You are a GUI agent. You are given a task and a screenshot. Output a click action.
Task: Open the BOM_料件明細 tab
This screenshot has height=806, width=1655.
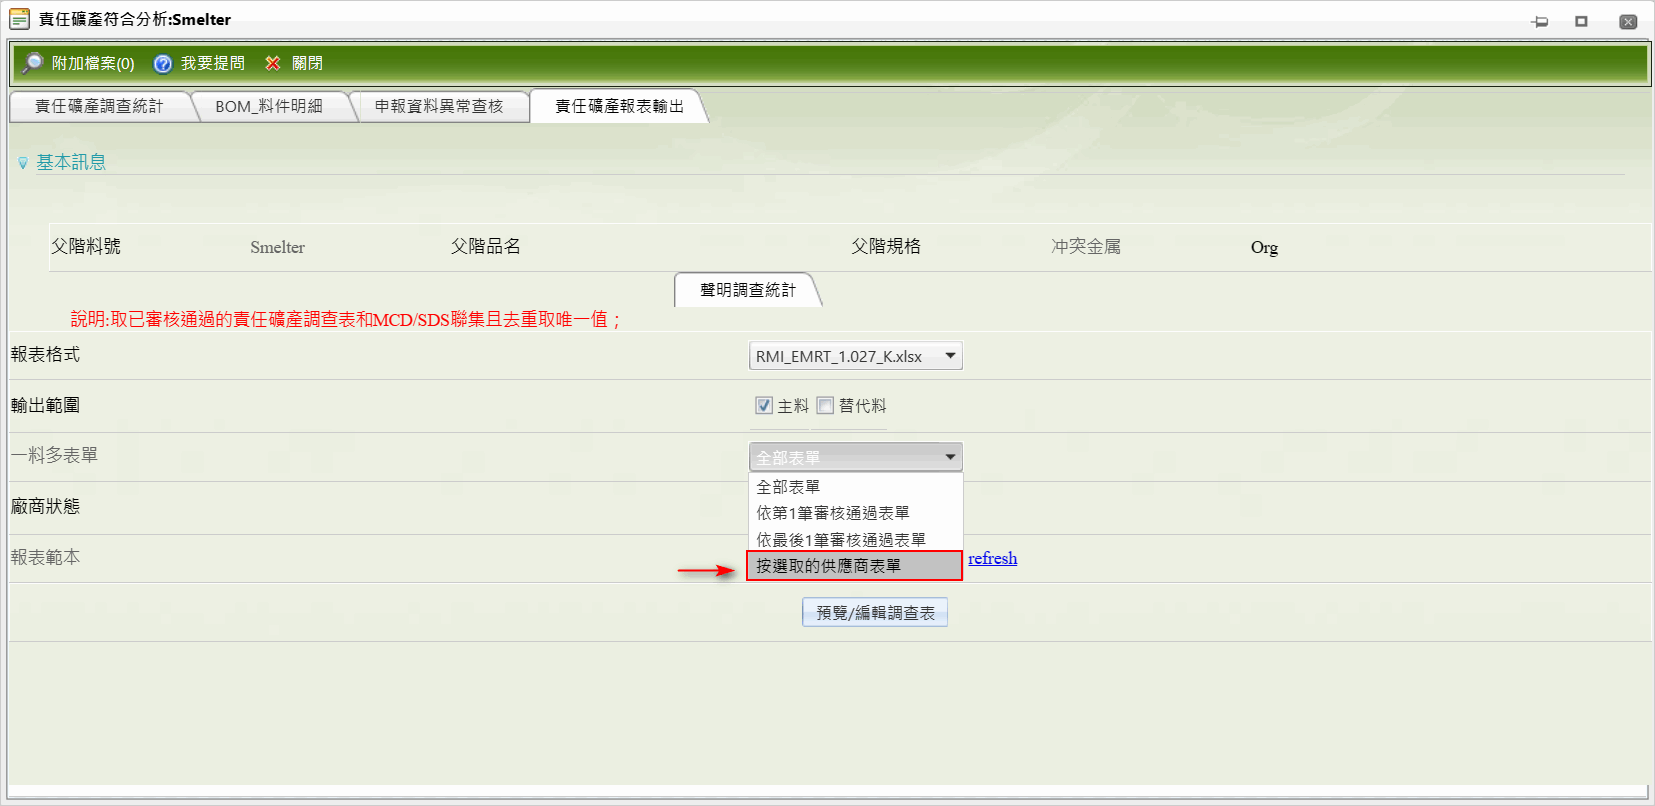[x=269, y=106]
